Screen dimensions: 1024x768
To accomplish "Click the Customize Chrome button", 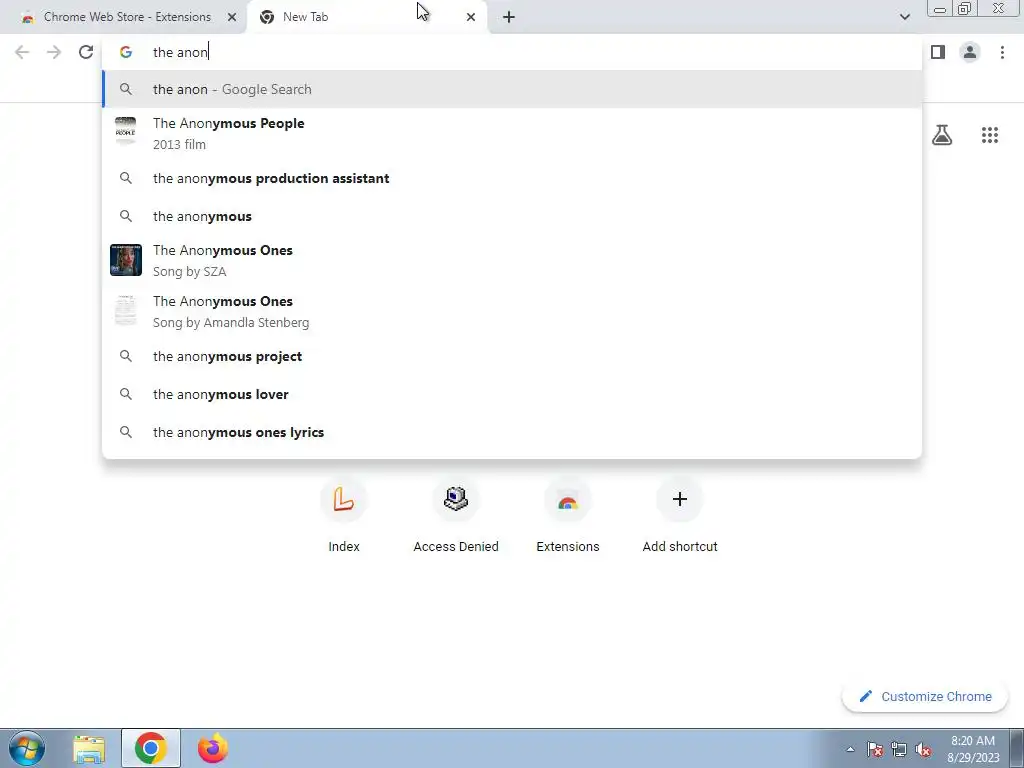I will pos(925,696).
